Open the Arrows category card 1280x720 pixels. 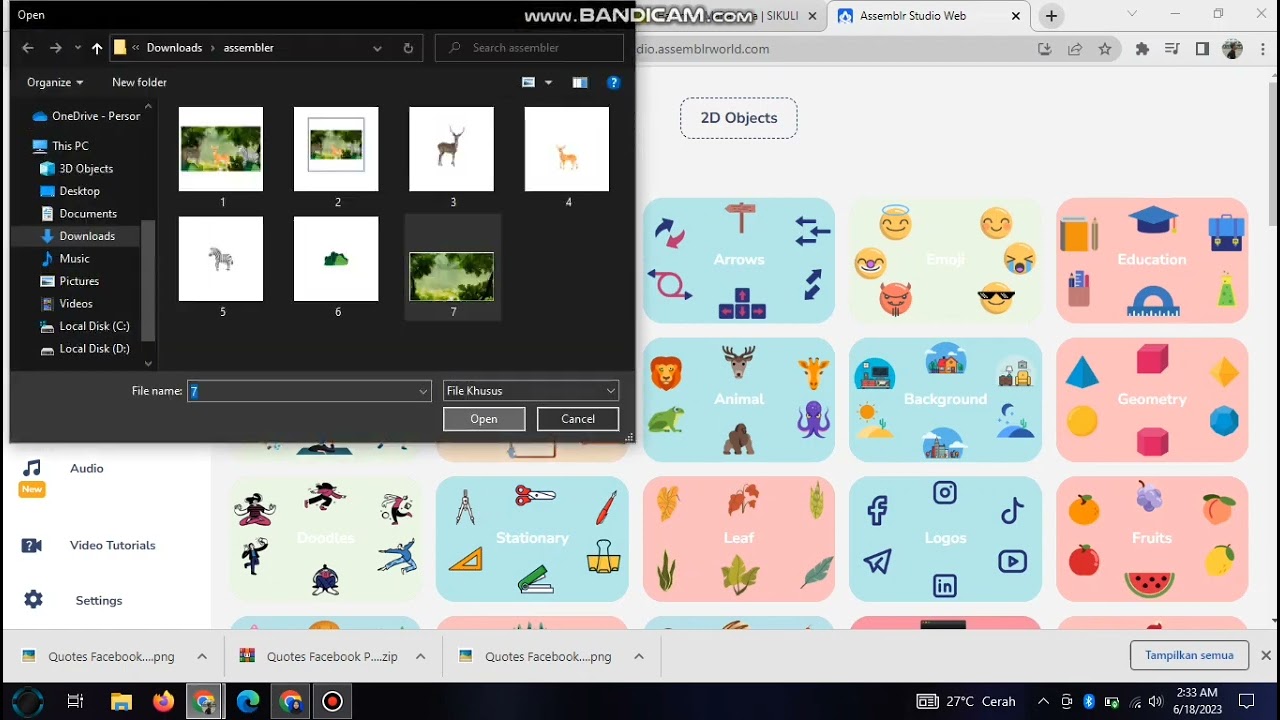pos(738,260)
